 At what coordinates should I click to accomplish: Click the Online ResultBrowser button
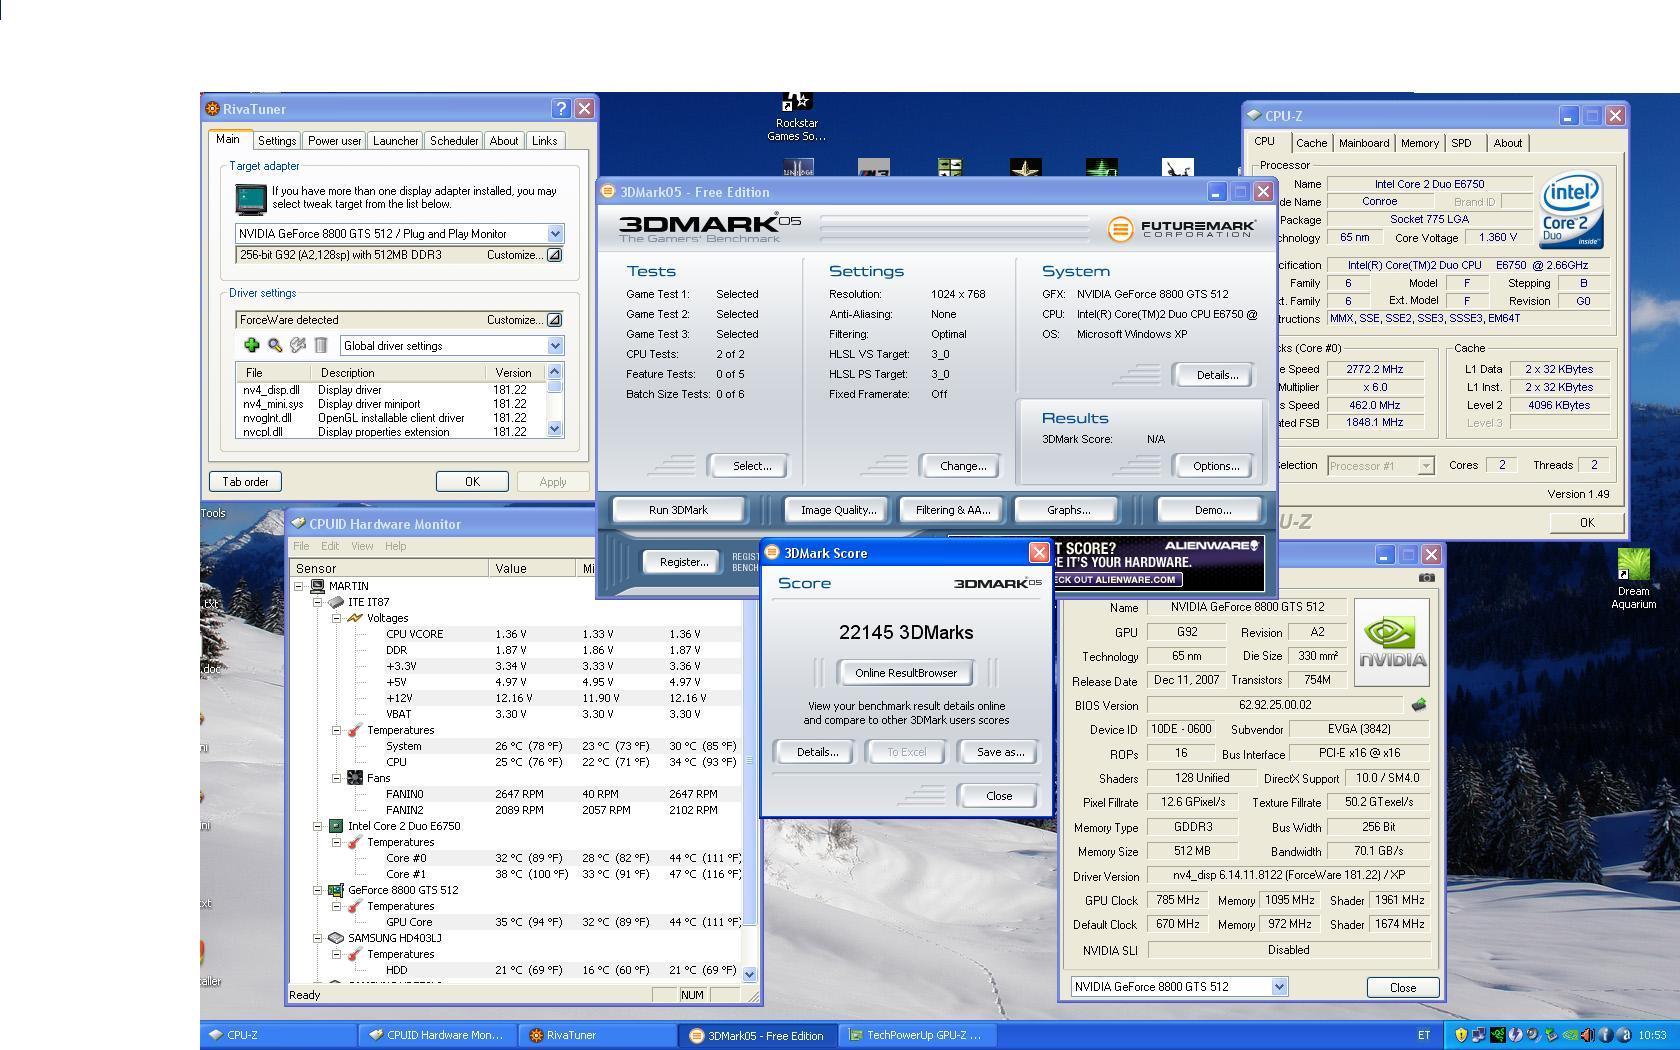pyautogui.click(x=906, y=673)
